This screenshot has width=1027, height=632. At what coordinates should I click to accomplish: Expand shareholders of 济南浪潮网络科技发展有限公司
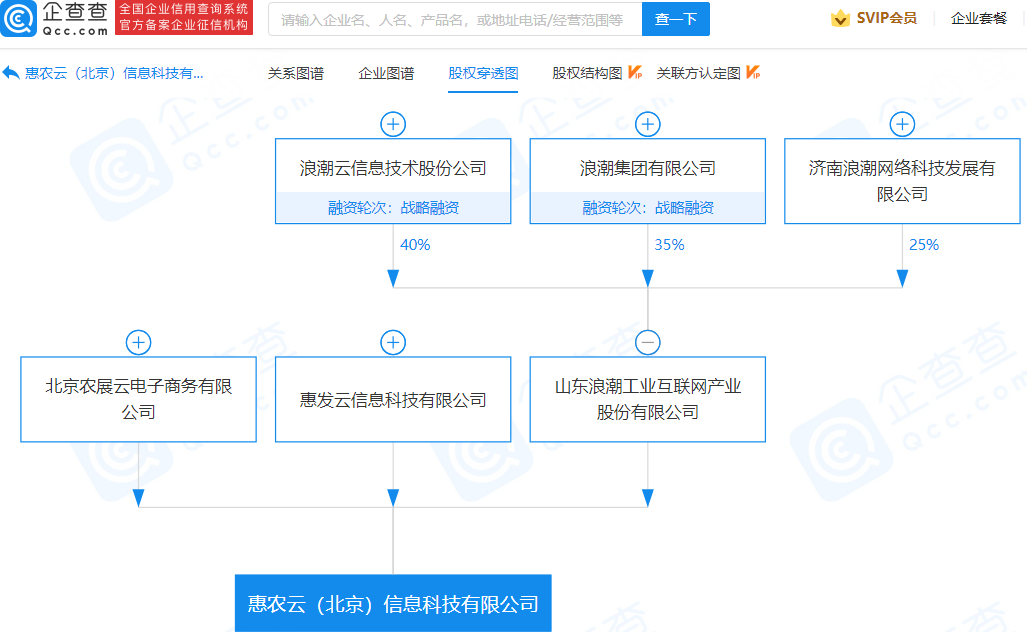tap(902, 124)
